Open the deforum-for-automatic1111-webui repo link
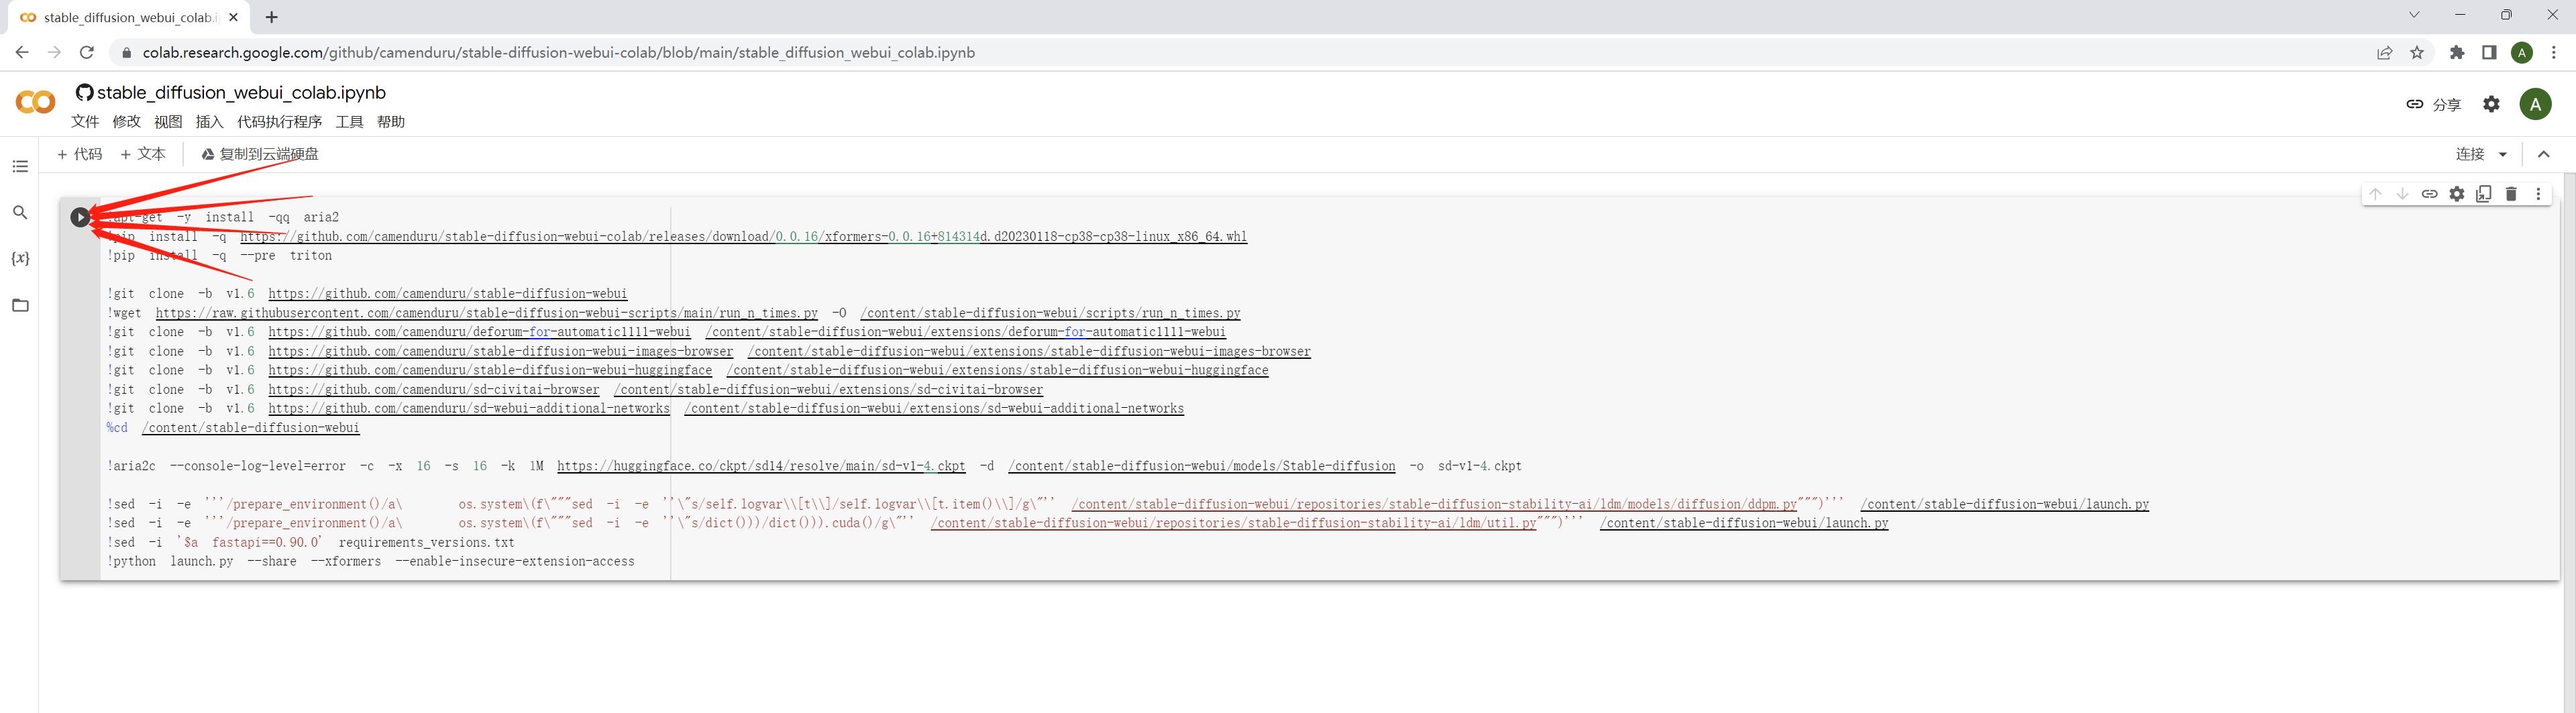 [x=480, y=332]
